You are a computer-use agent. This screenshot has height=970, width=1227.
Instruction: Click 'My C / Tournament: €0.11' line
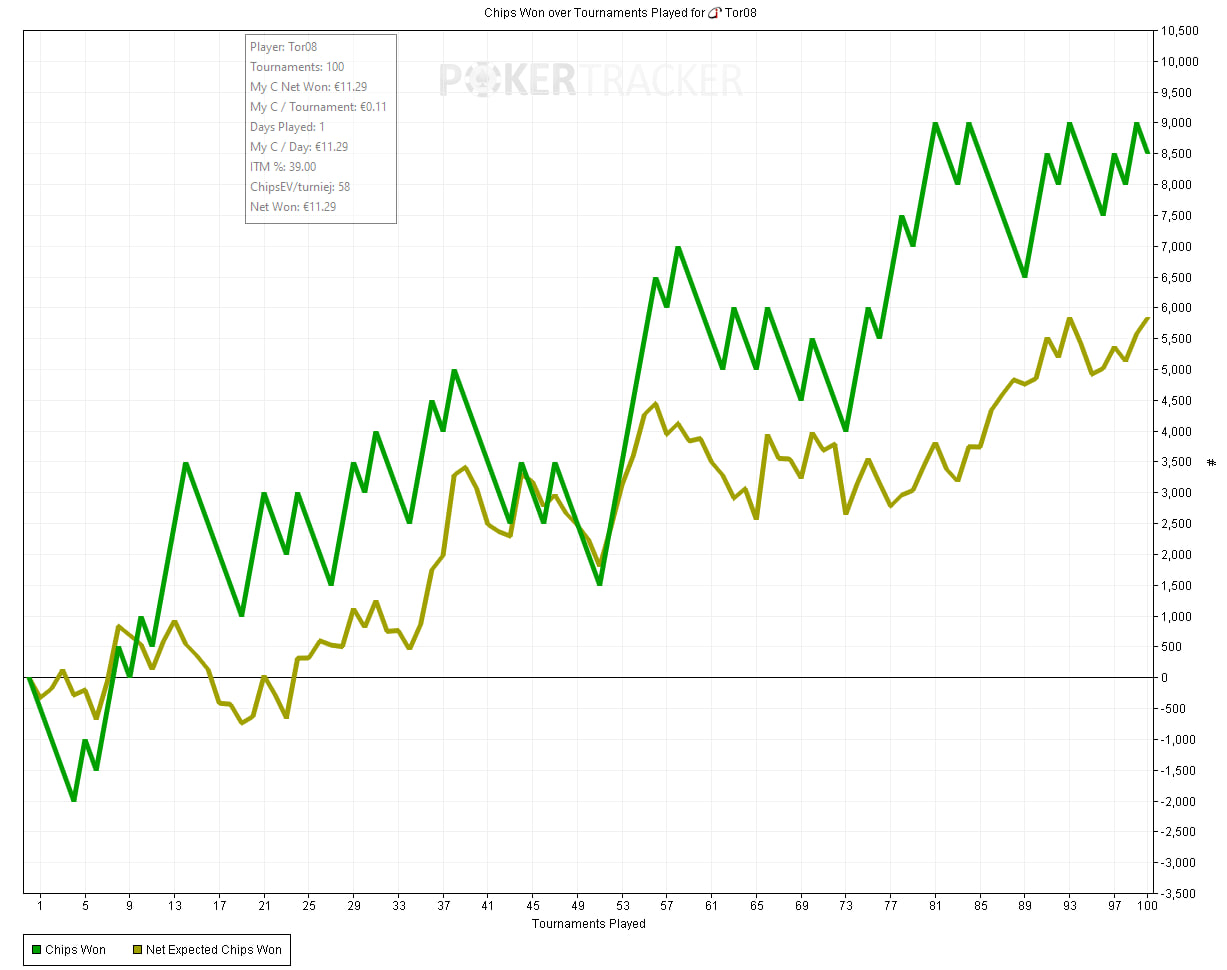tap(318, 106)
